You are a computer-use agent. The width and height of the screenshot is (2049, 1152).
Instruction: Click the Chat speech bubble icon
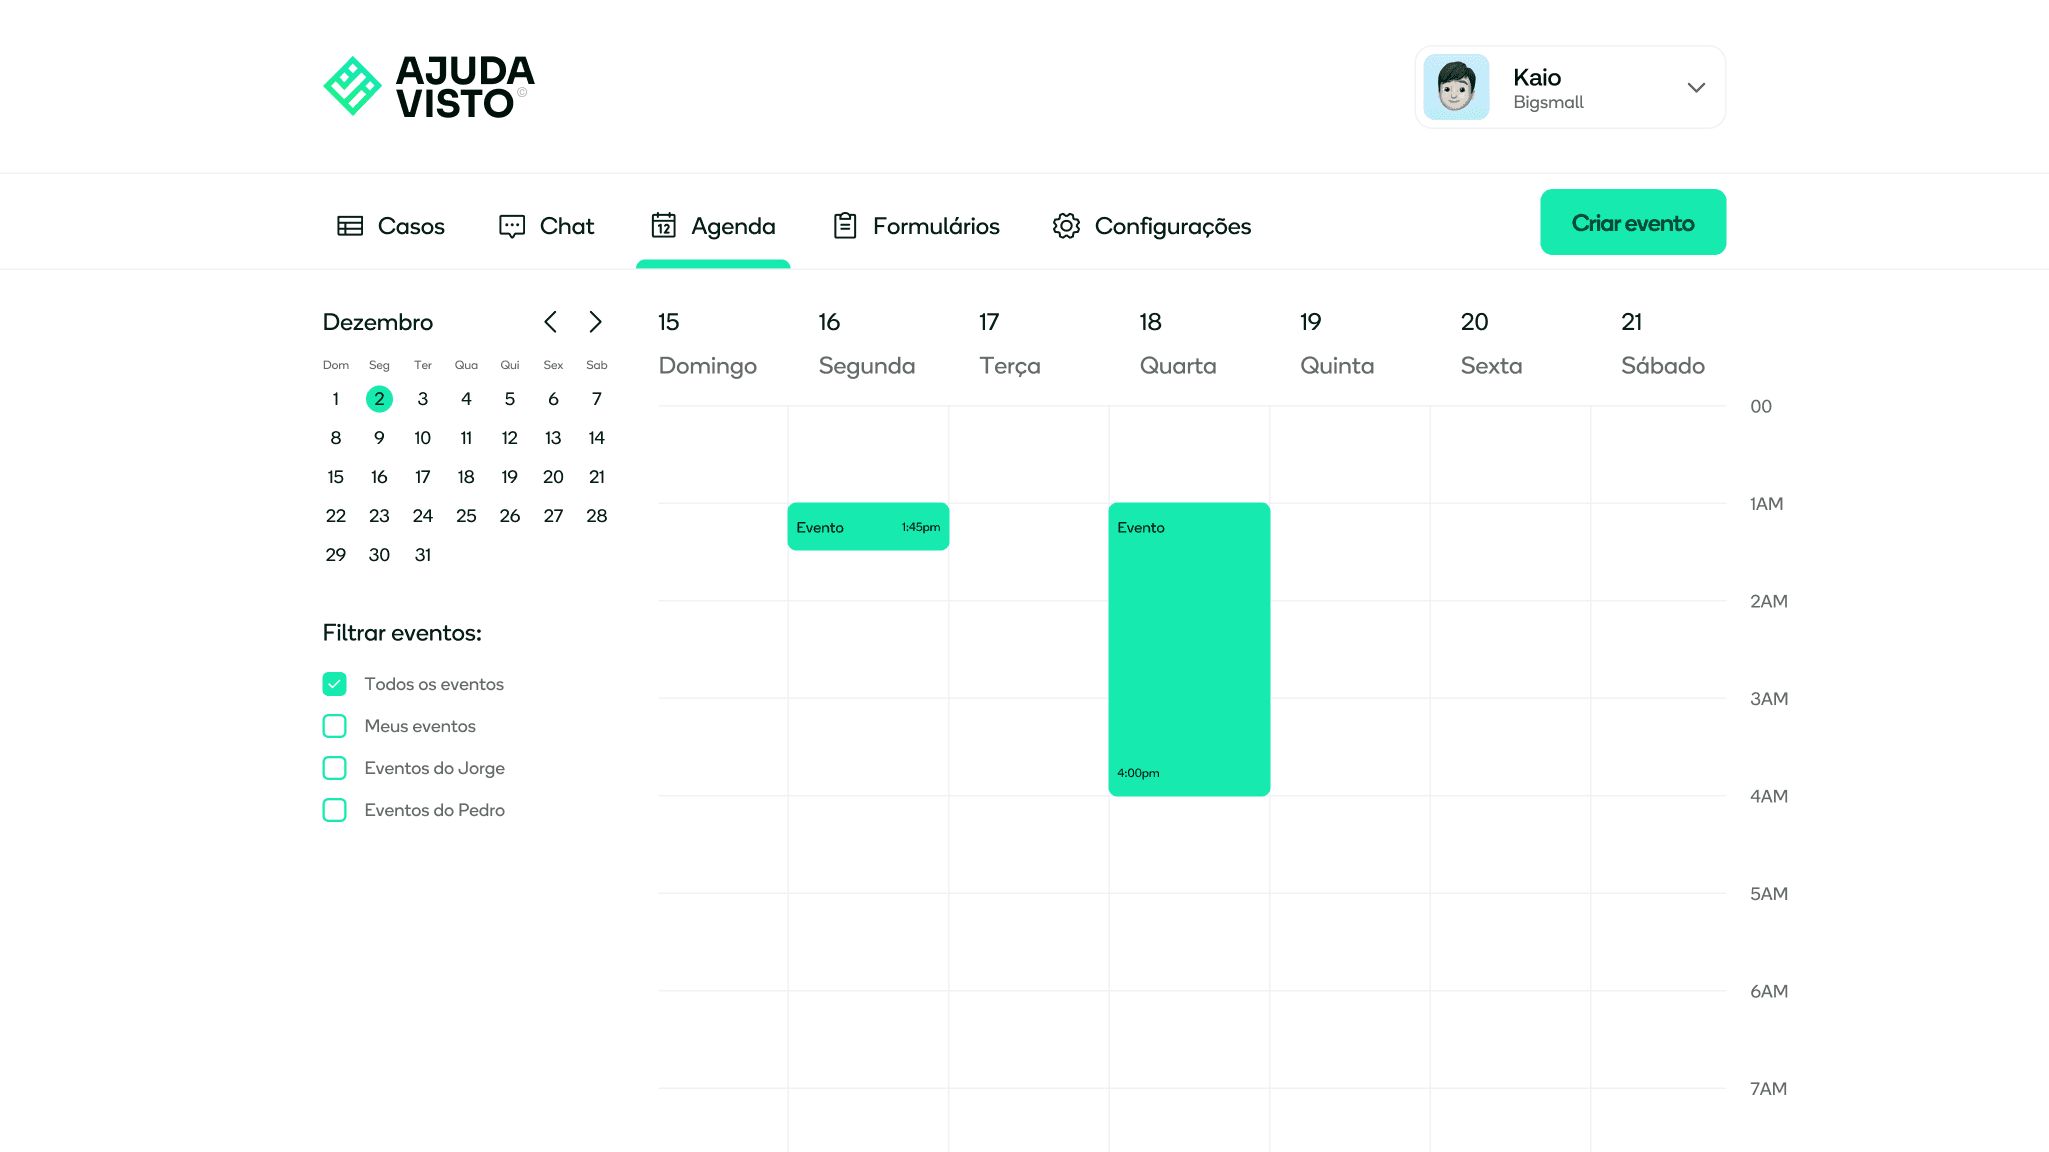[512, 226]
